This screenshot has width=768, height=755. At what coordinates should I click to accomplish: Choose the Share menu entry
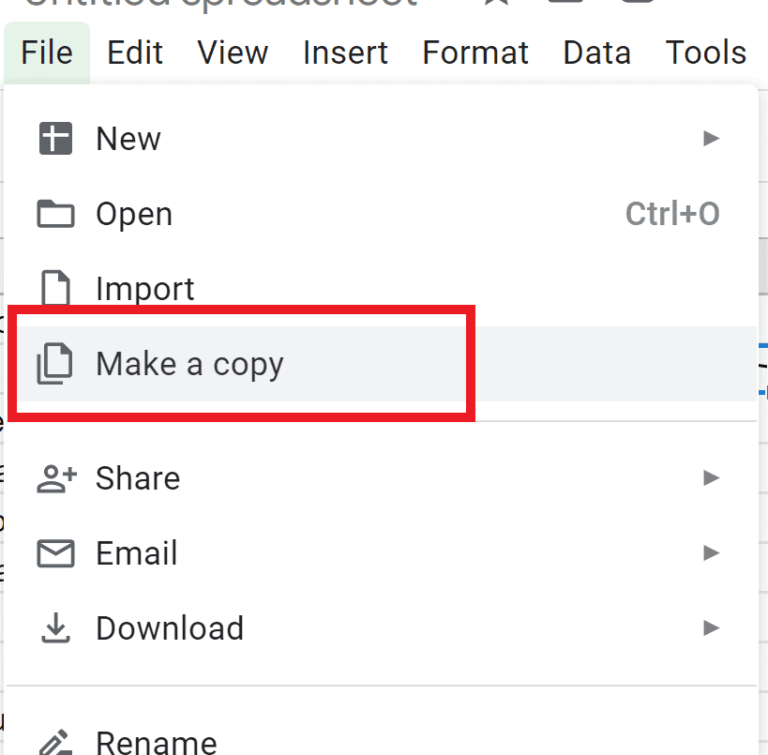(381, 478)
